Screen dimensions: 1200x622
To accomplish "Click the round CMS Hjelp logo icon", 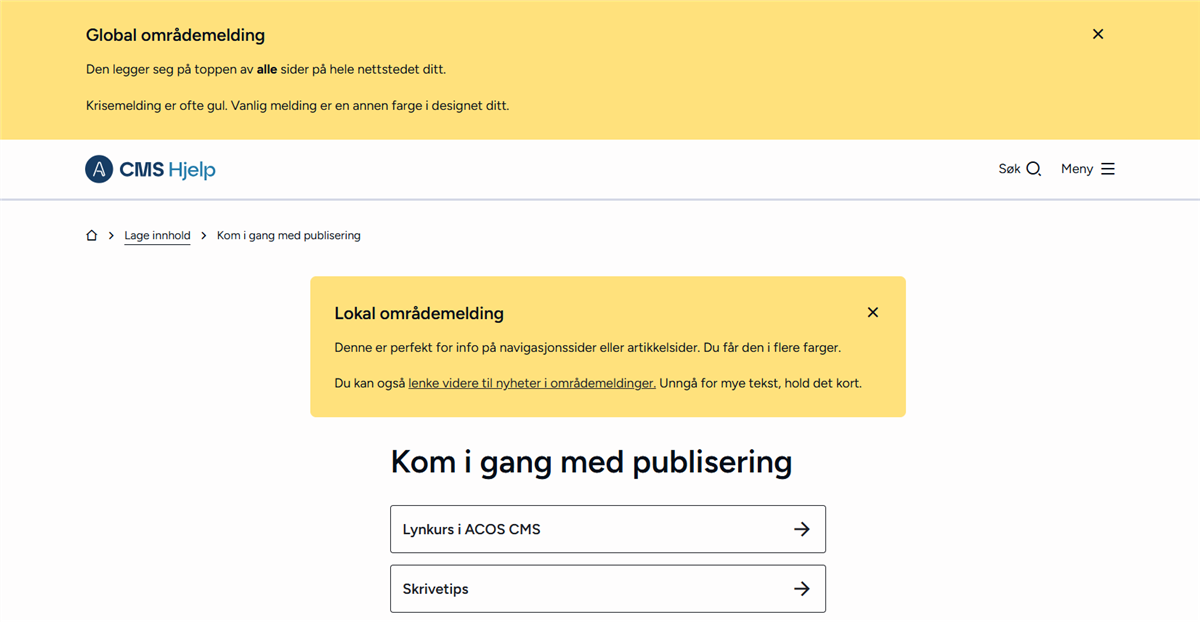I will (99, 169).
